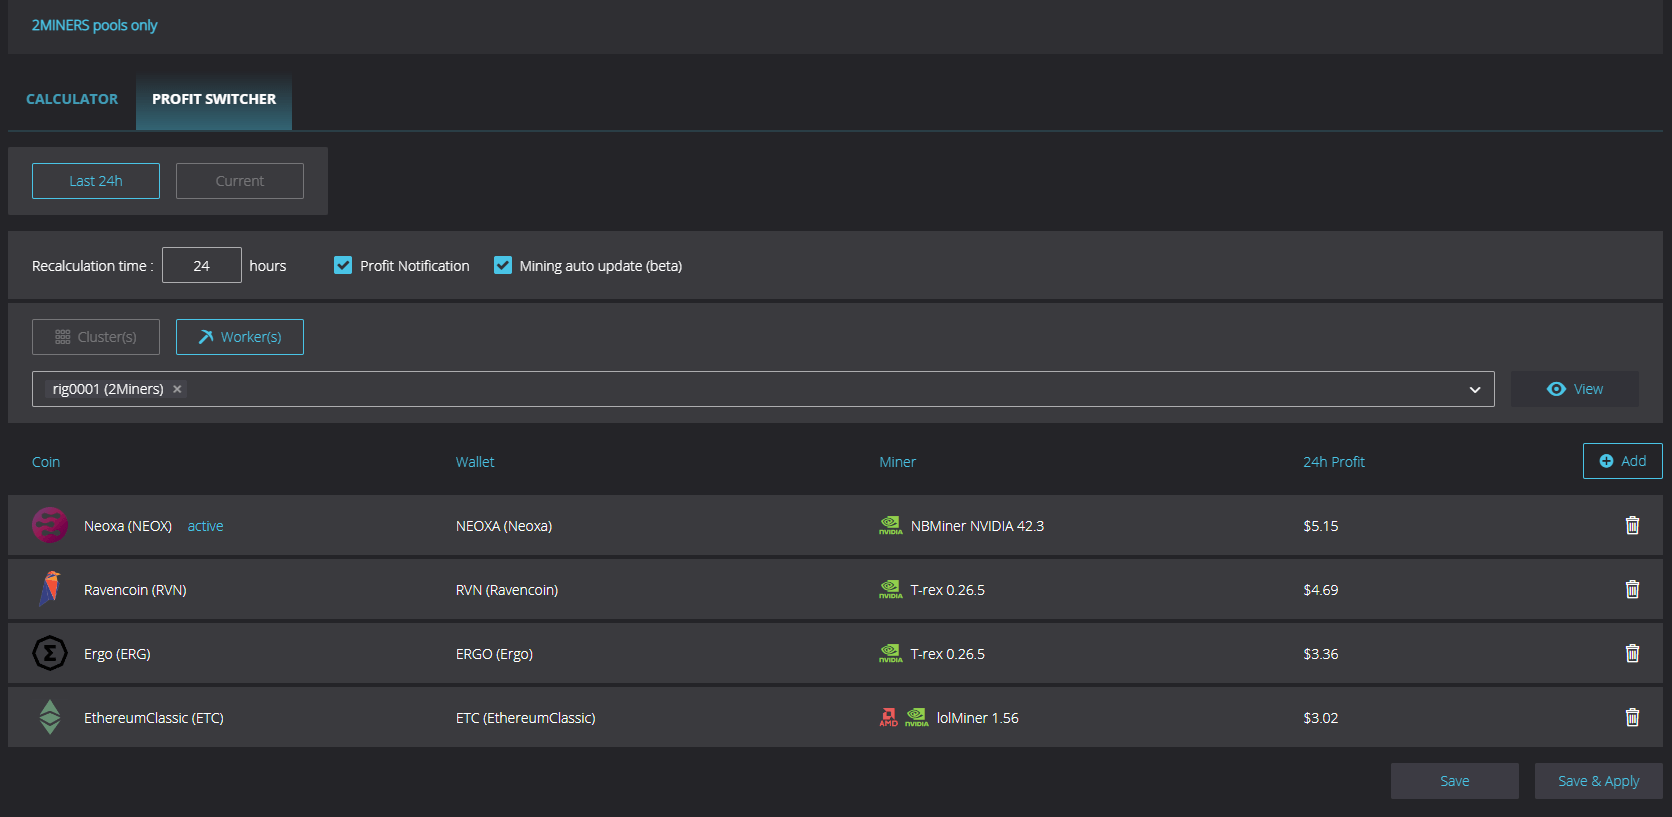The image size is (1672, 817).
Task: Remove rig0001 (2Miners) tag from selector
Action: click(177, 389)
